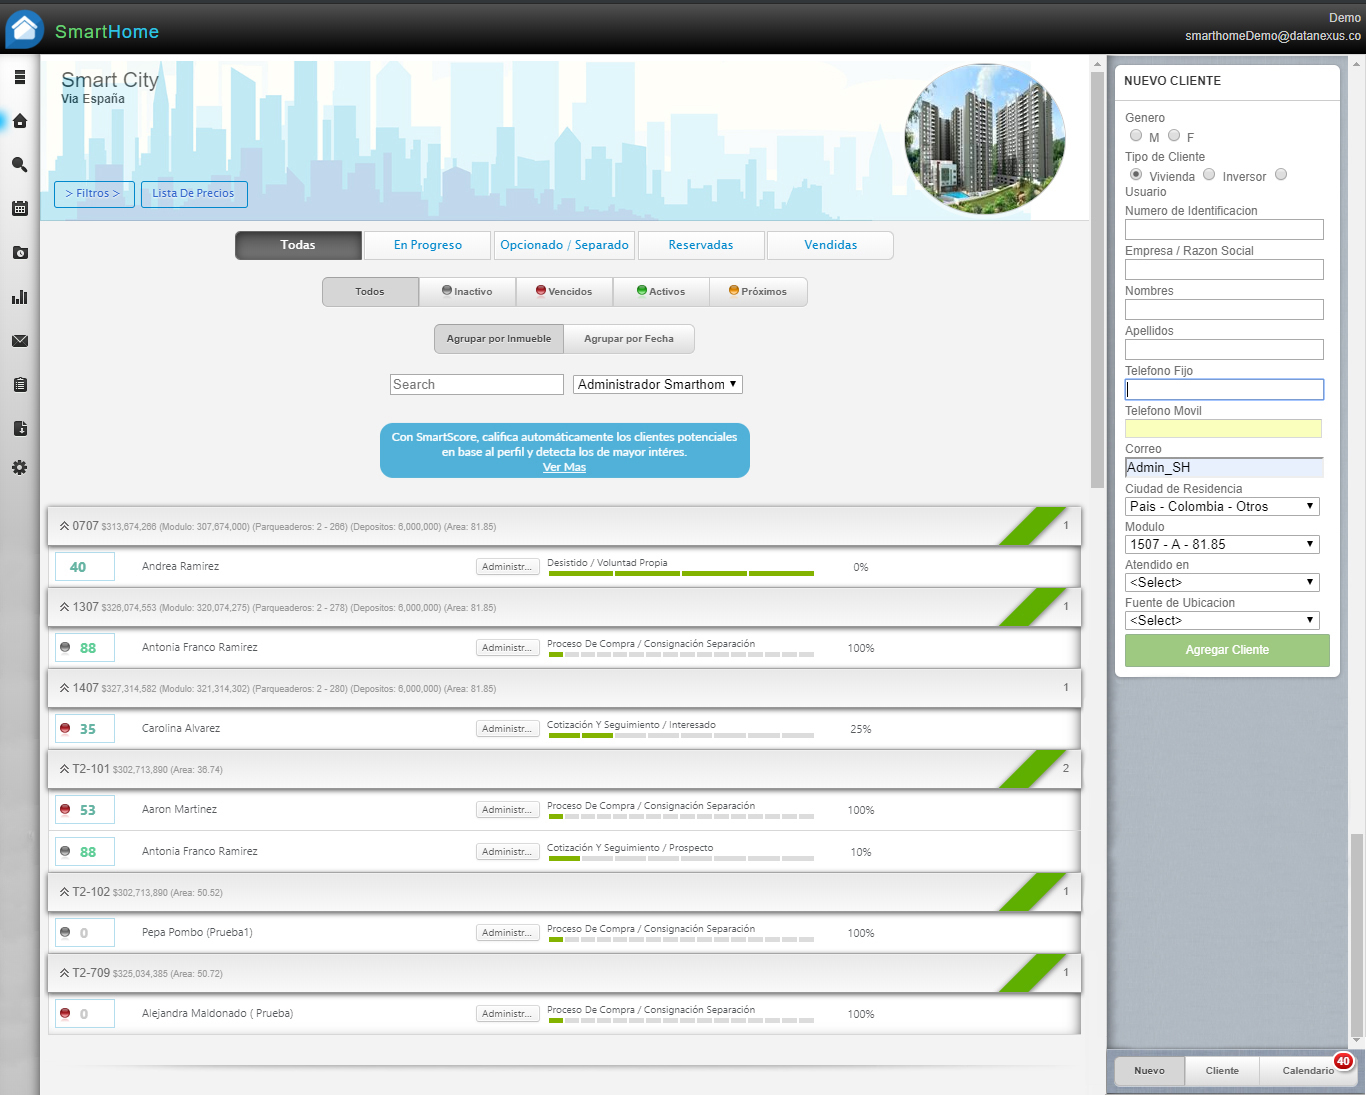This screenshot has width=1366, height=1095.
Task: Open the Fuente de Ubicacion selector
Action: [1221, 620]
